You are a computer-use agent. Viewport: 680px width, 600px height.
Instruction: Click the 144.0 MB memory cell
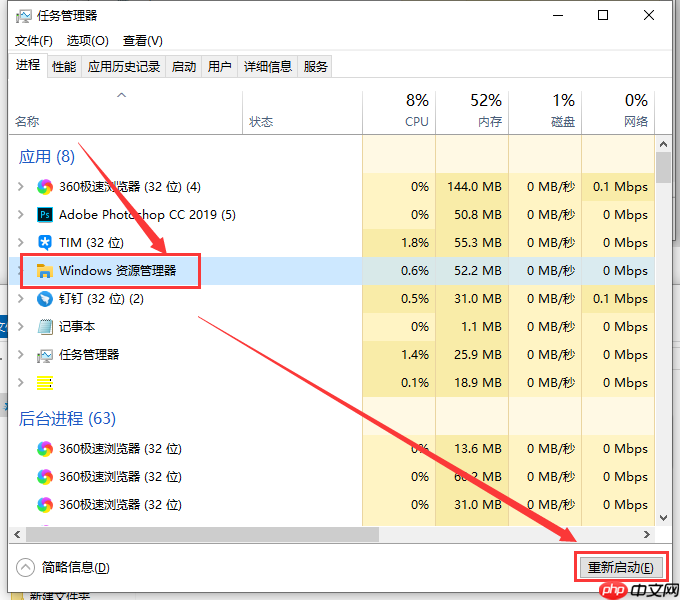474,187
